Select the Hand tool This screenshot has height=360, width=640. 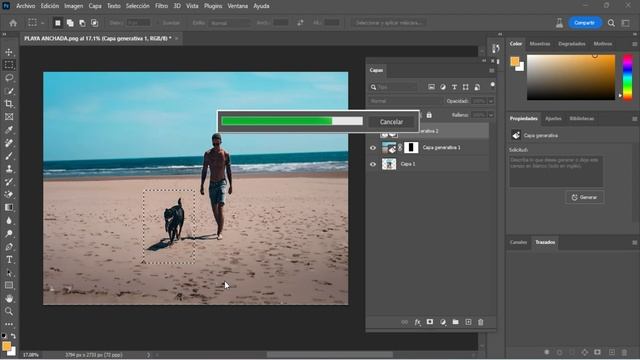[9, 298]
